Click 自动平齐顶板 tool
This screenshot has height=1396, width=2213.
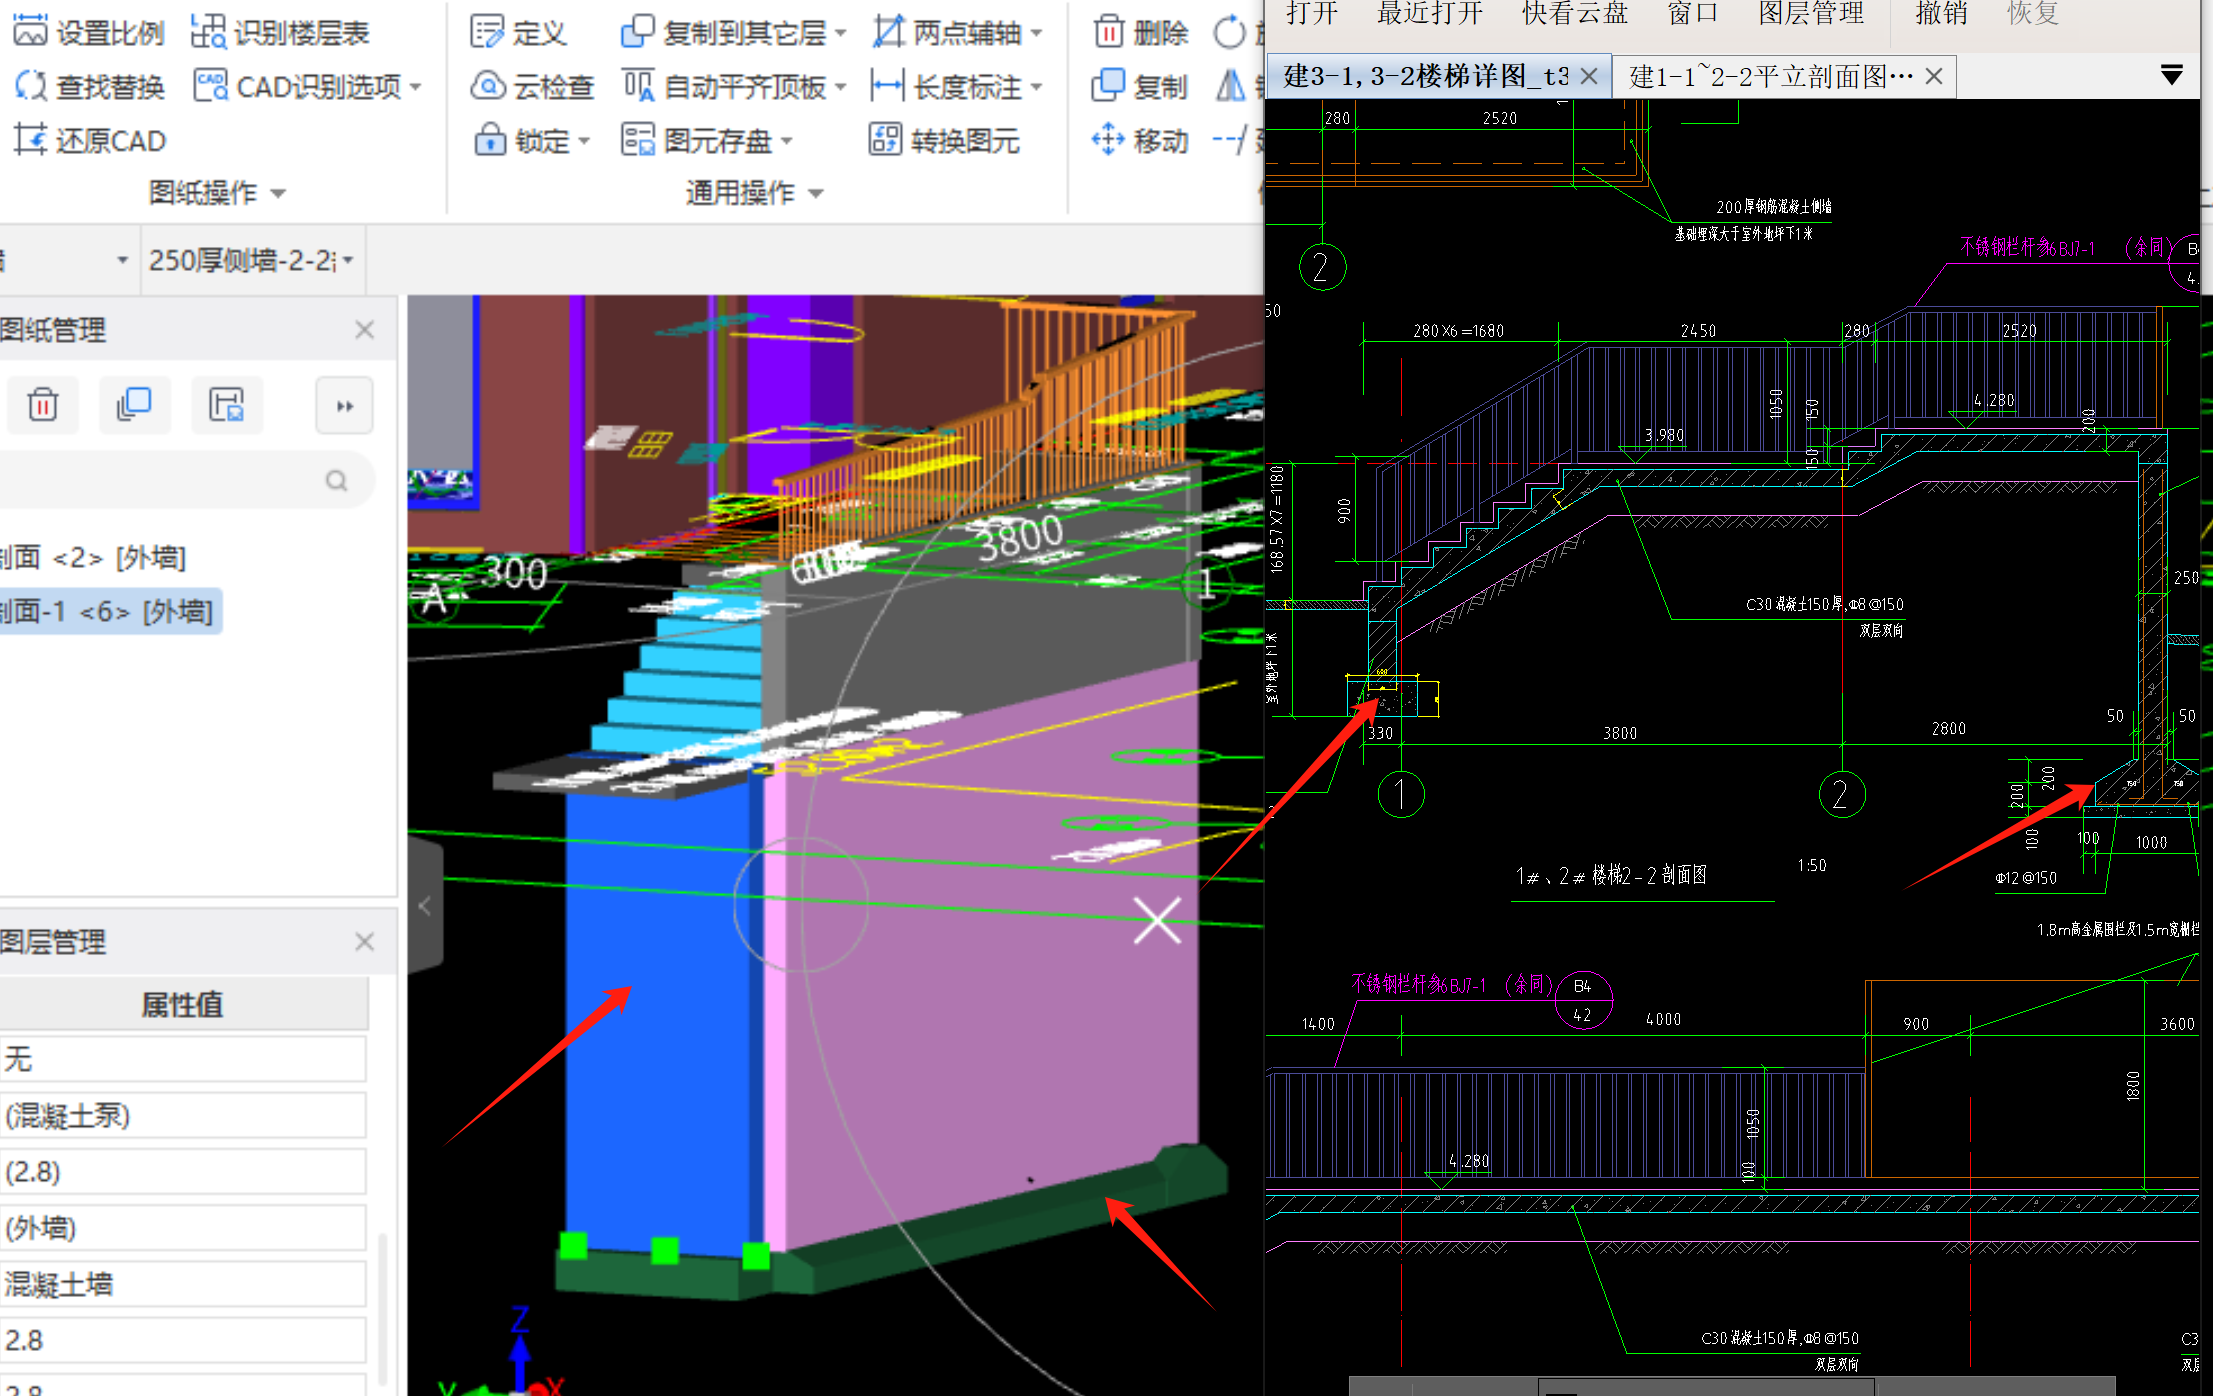tap(725, 87)
